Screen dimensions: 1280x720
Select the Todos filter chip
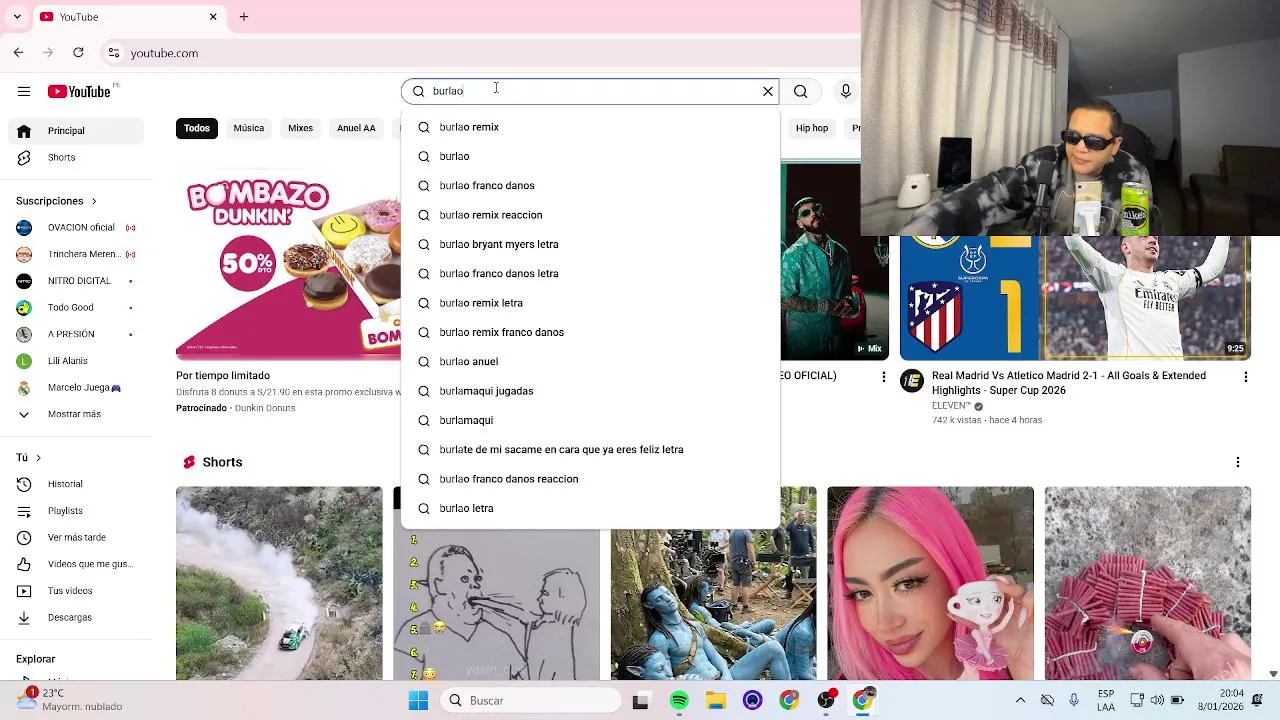[197, 128]
